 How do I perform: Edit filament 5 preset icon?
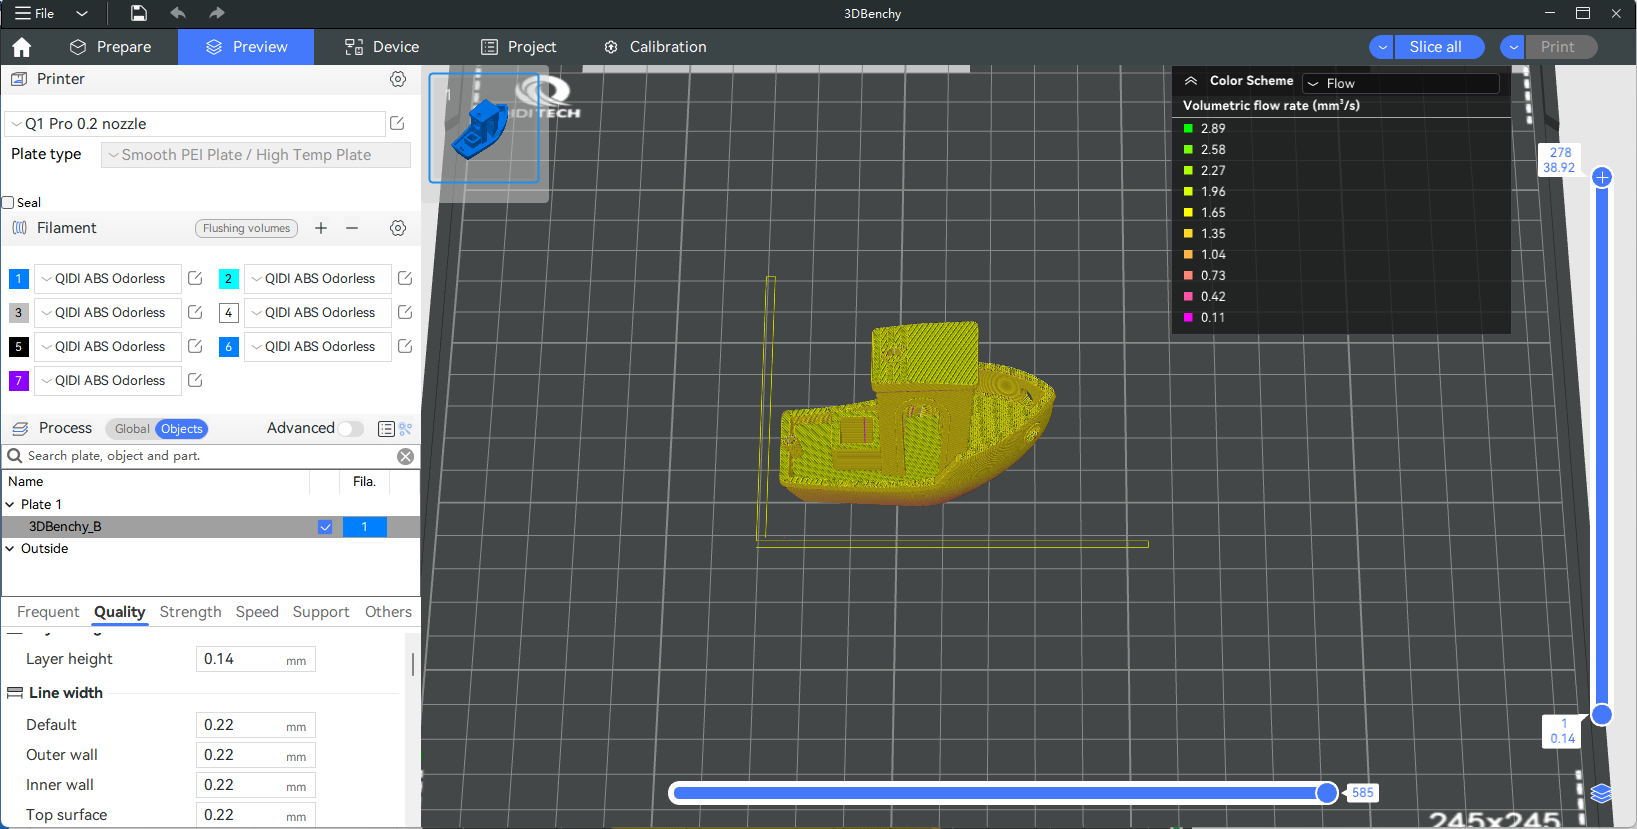pyautogui.click(x=195, y=346)
